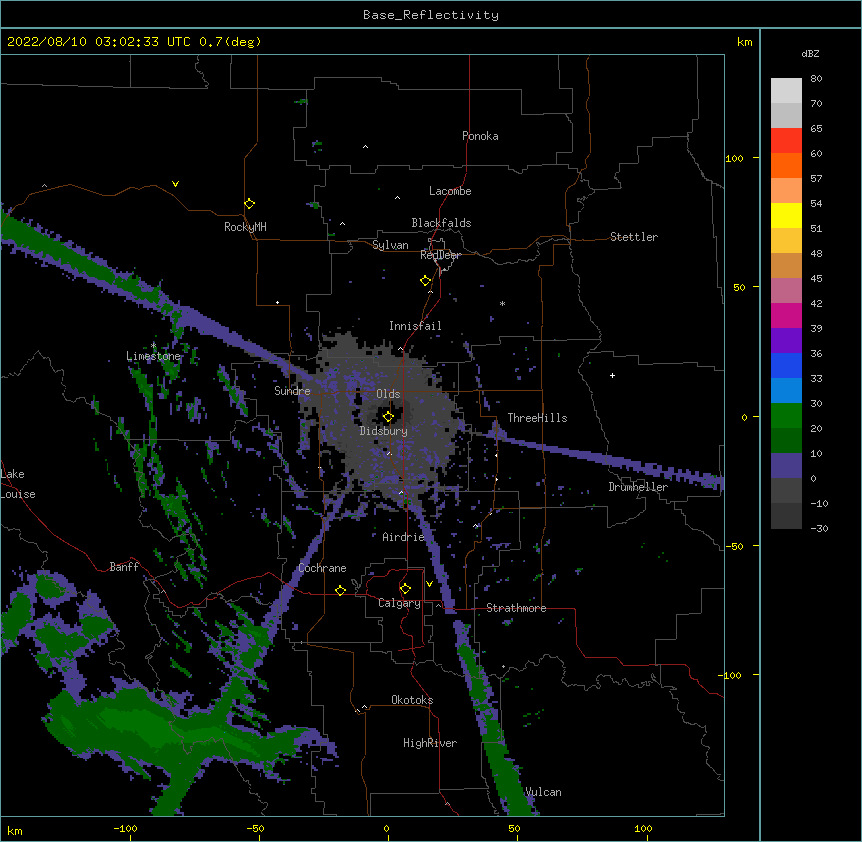Click the Lake Louise label
862x842 pixels.
[18, 484]
